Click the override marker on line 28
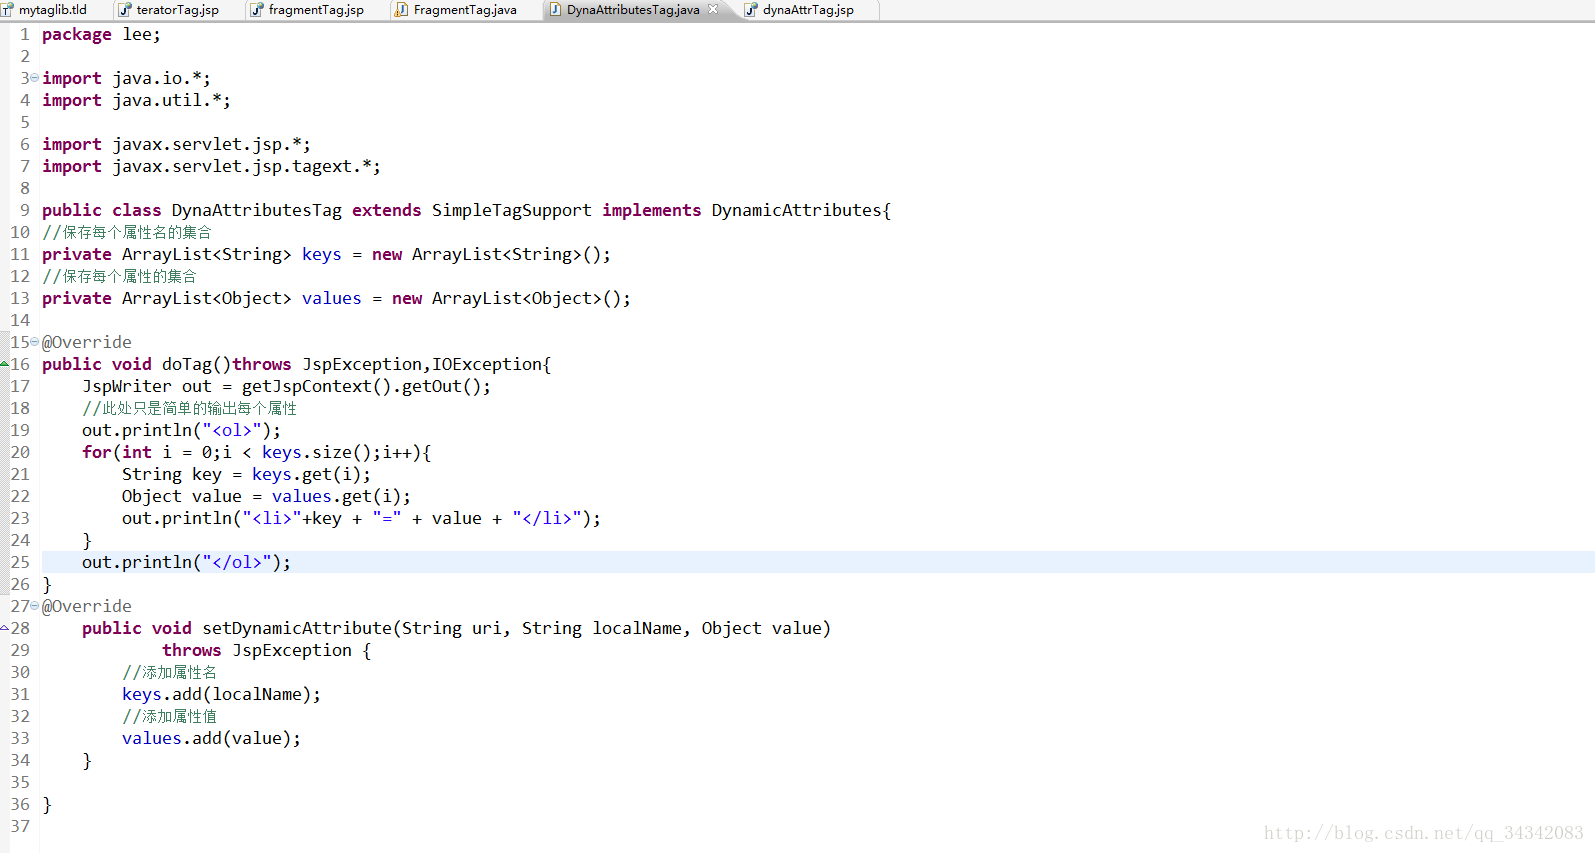Viewport: 1595px width, 853px height. tap(5, 628)
